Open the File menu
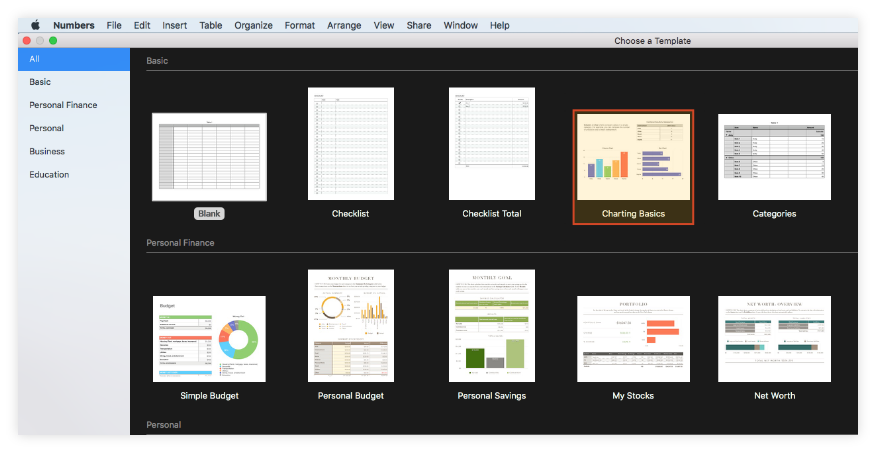The image size is (876, 453). point(114,25)
